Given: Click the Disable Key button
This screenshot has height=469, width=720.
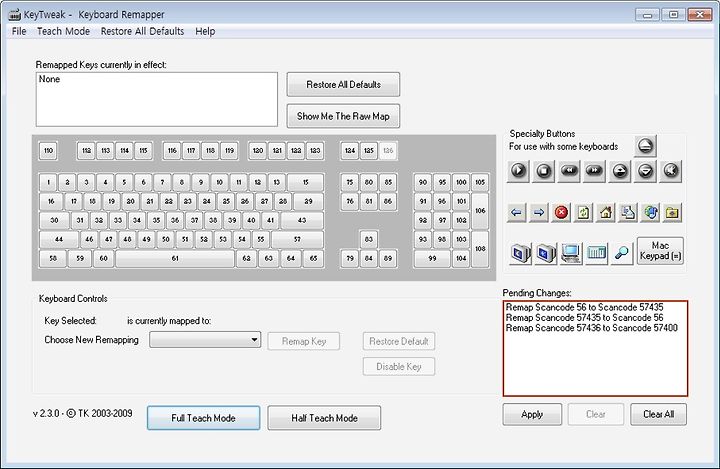Looking at the screenshot, I should [399, 367].
